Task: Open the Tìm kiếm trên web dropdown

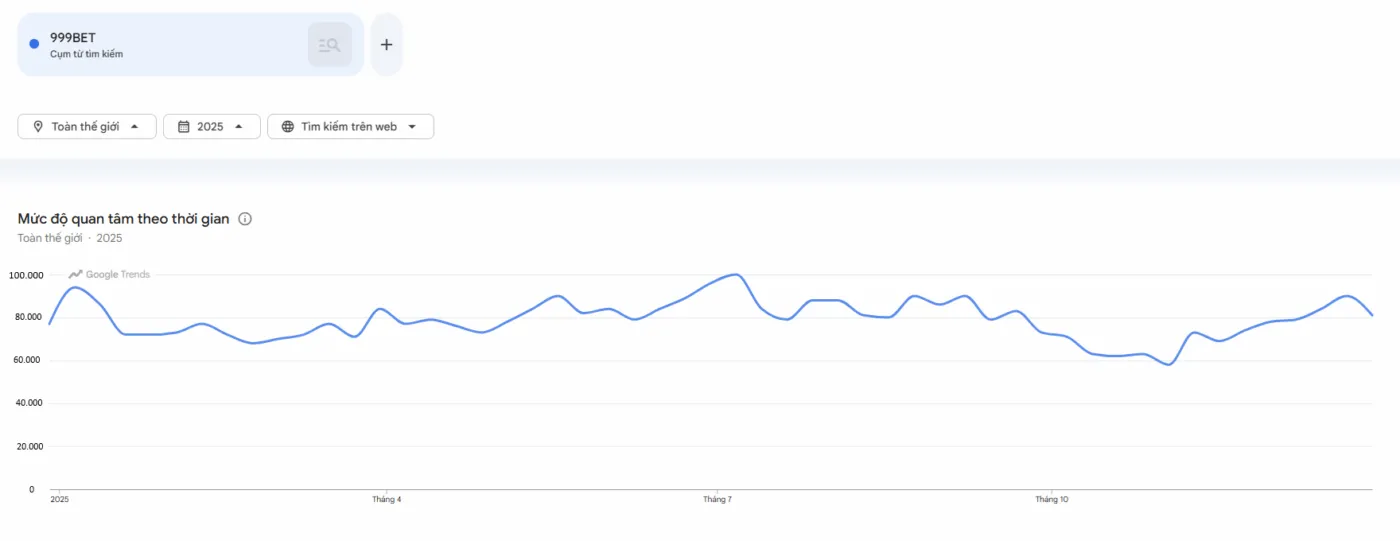Action: pyautogui.click(x=350, y=127)
